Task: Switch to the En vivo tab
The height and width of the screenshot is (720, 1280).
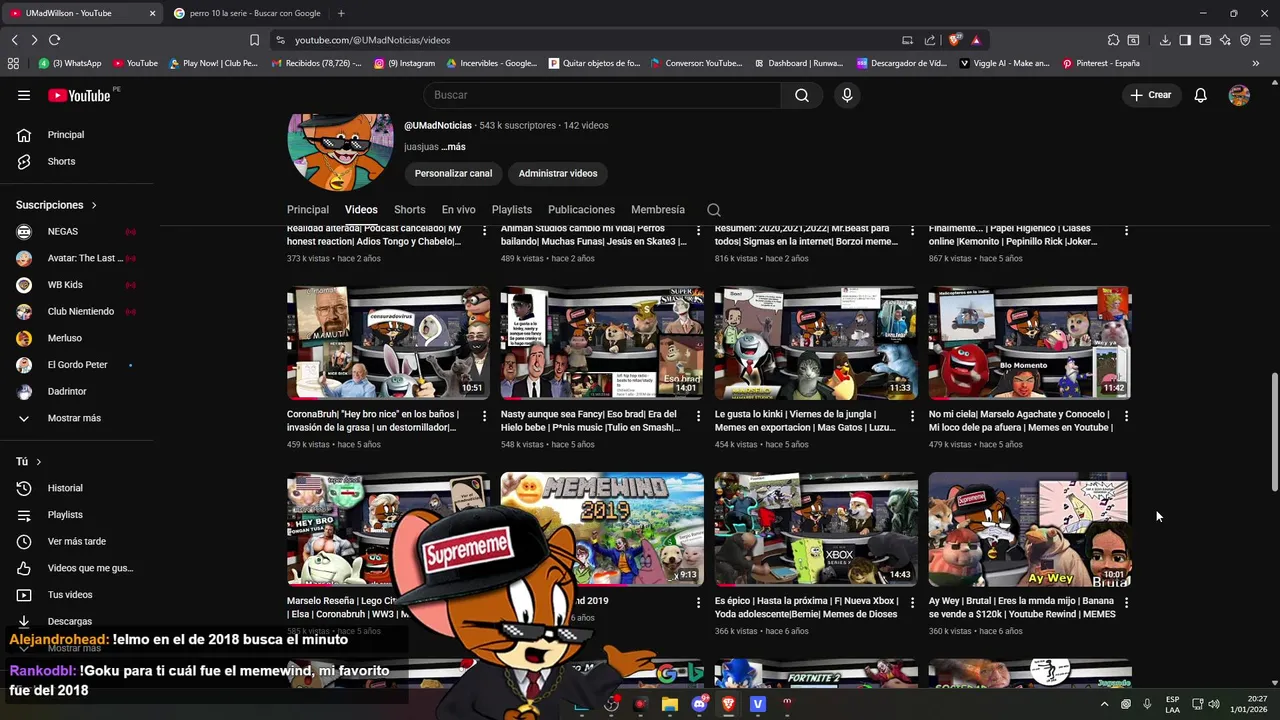Action: point(459,210)
